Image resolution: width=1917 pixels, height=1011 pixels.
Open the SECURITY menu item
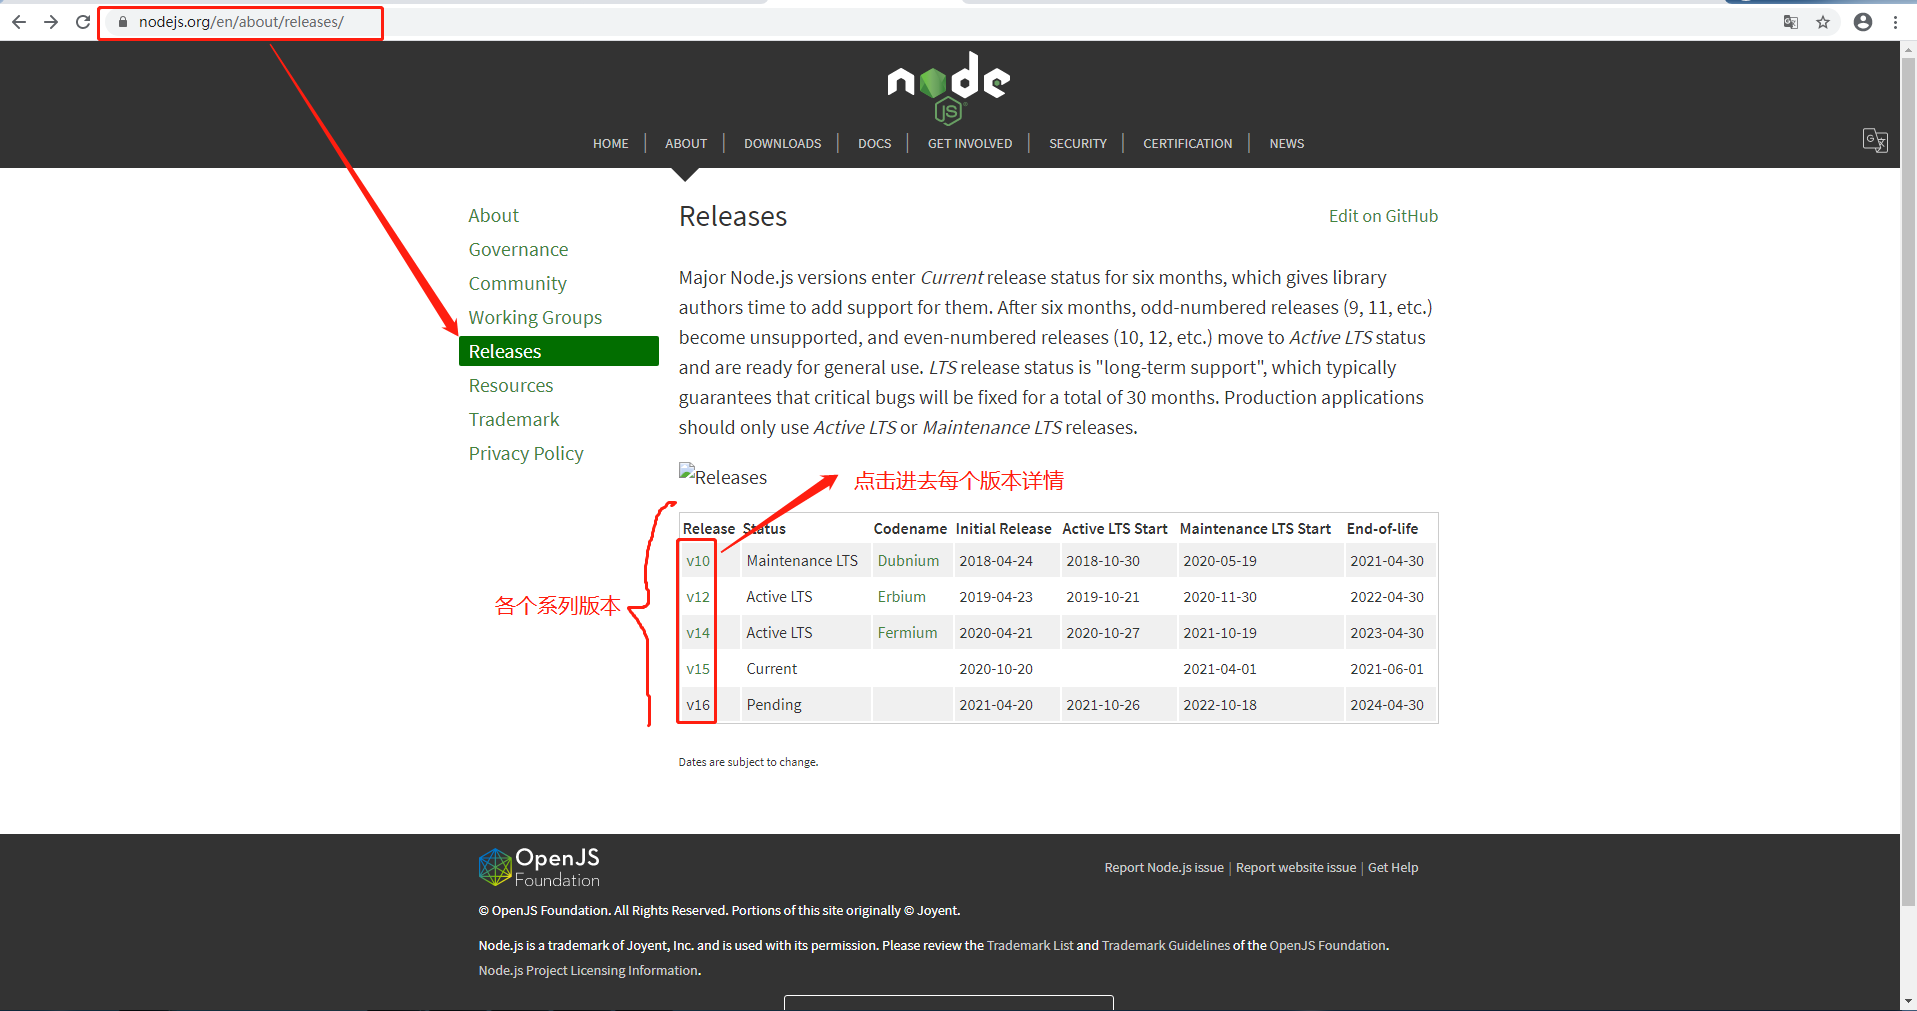[x=1077, y=143]
